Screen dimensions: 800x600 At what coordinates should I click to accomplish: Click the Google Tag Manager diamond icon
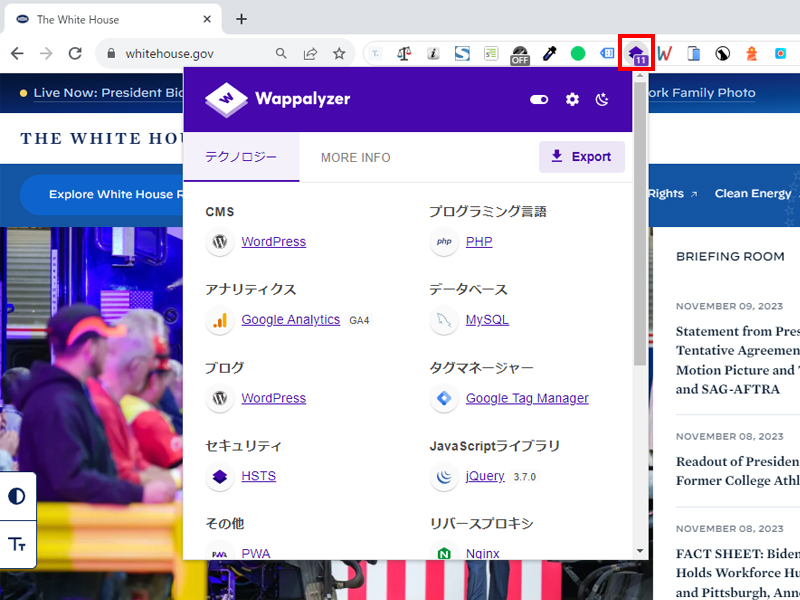point(444,398)
